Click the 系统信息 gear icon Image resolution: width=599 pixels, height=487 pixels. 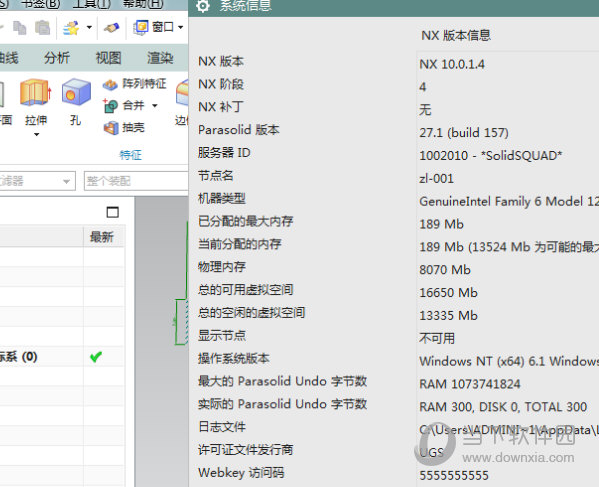(202, 6)
